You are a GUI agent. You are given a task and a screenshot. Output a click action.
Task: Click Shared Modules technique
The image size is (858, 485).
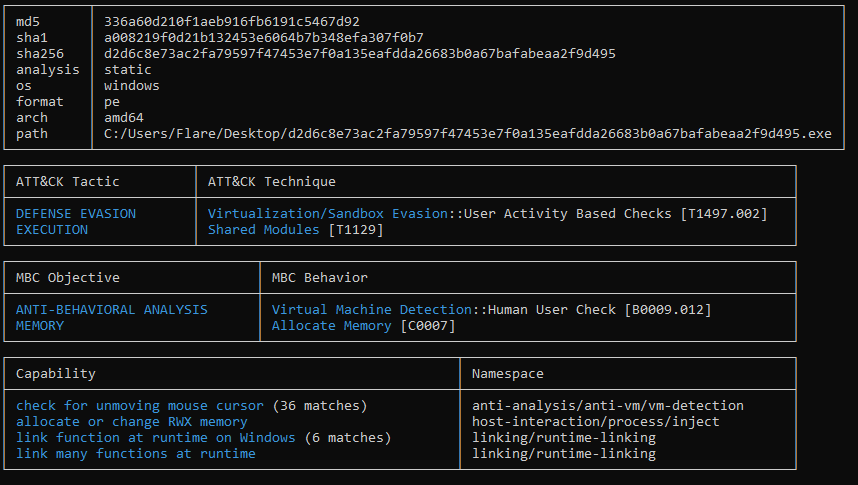point(263,229)
